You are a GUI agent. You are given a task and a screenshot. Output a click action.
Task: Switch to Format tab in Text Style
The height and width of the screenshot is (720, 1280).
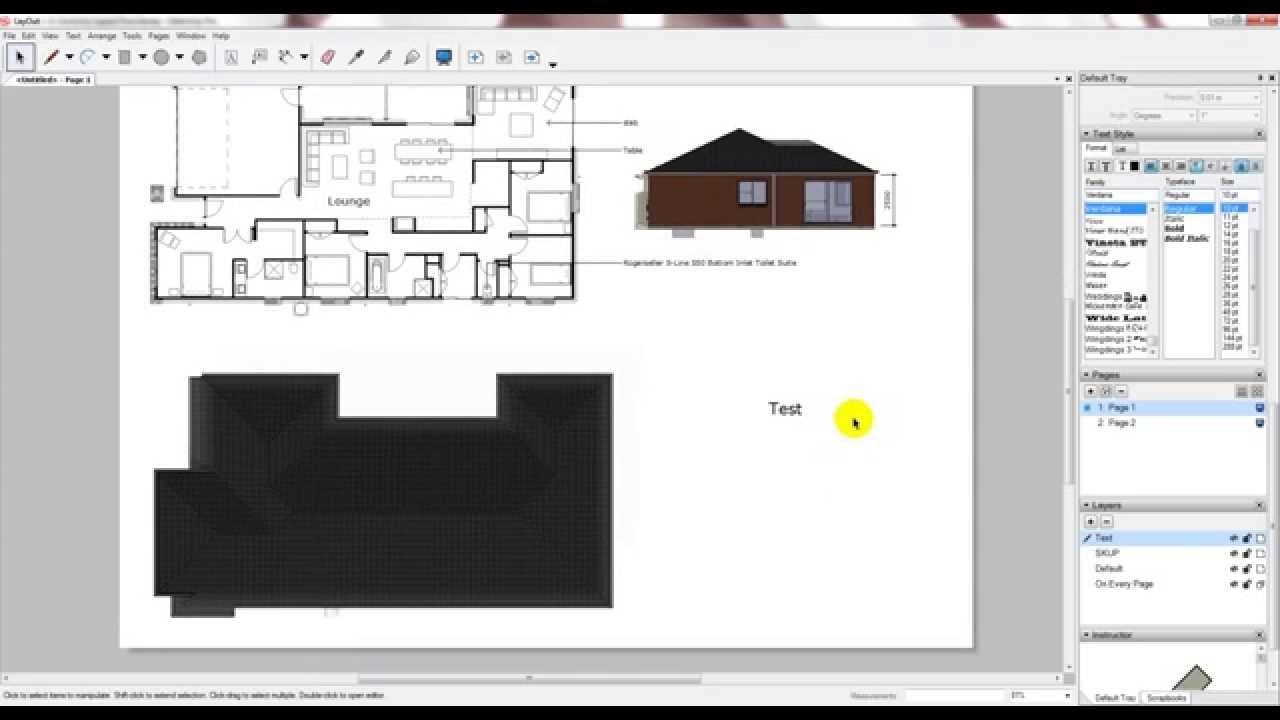pyautogui.click(x=1097, y=148)
